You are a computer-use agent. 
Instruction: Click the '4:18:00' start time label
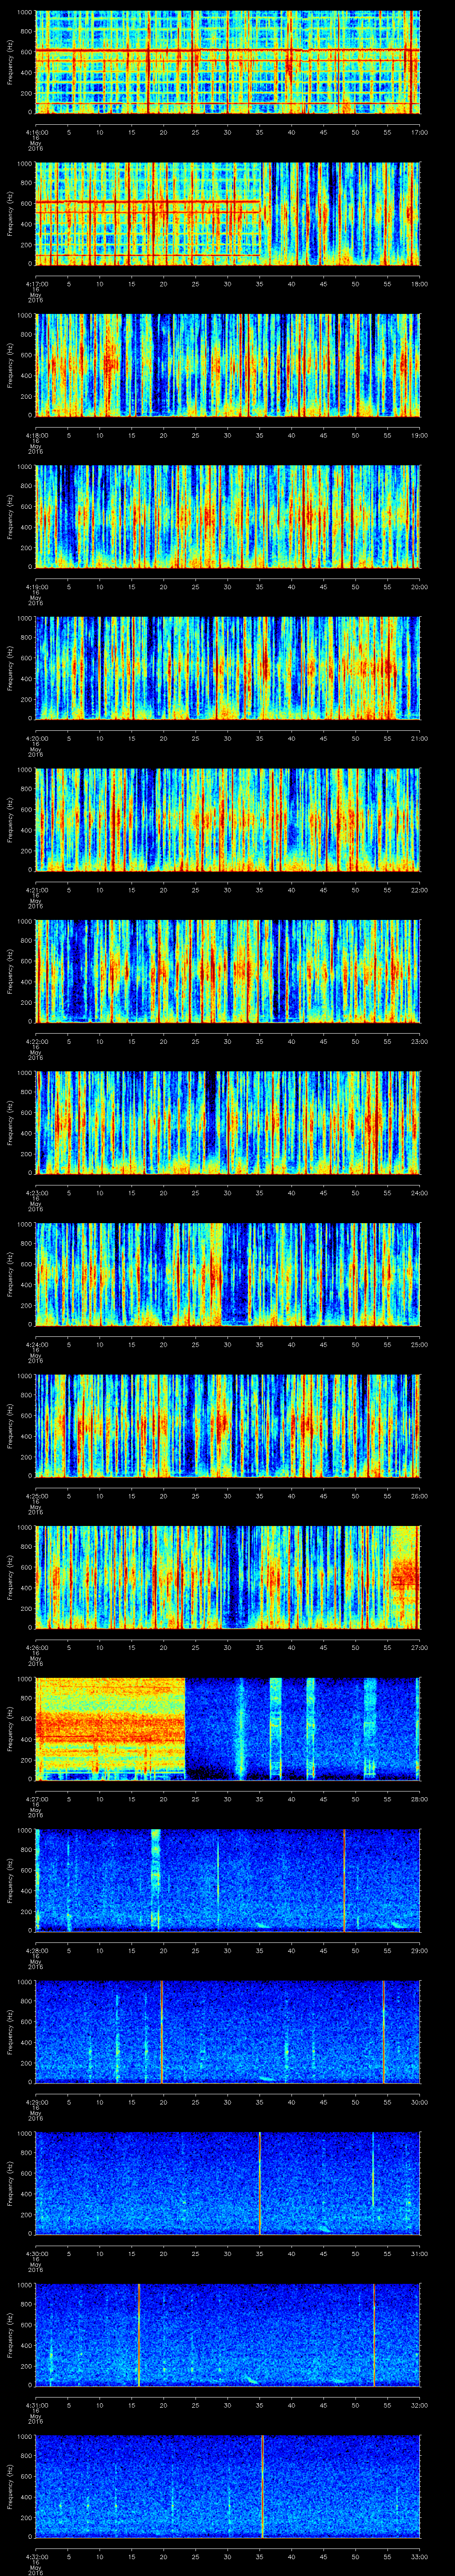[x=36, y=435]
